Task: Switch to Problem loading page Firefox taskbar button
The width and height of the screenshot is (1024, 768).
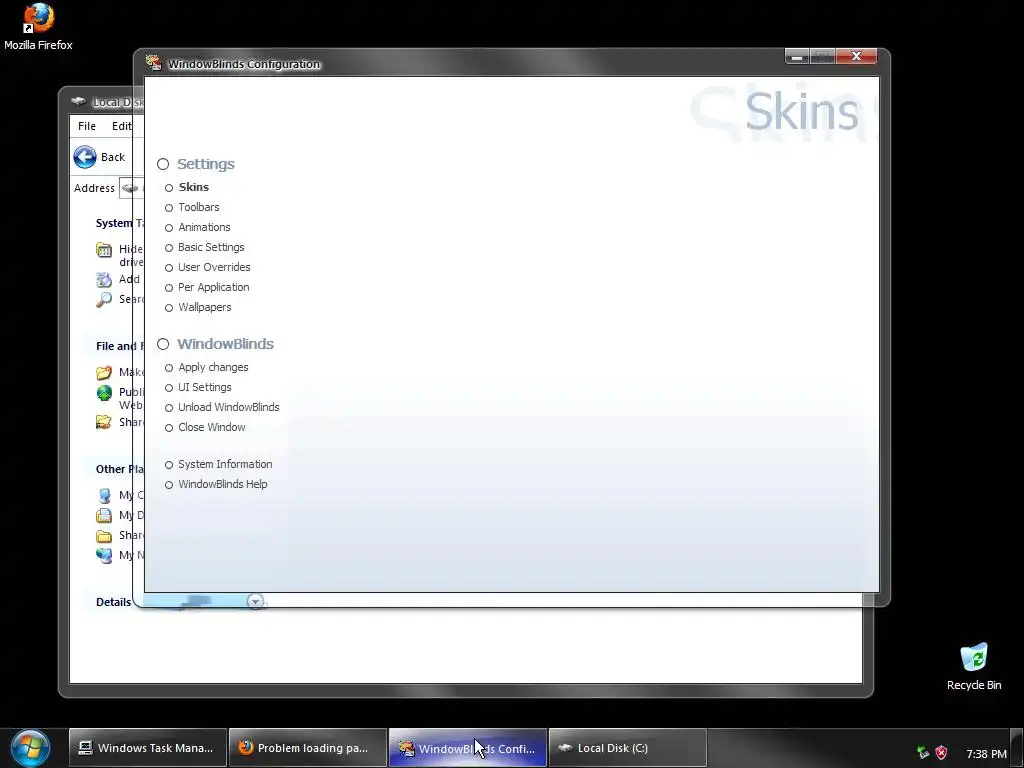Action: (308, 748)
